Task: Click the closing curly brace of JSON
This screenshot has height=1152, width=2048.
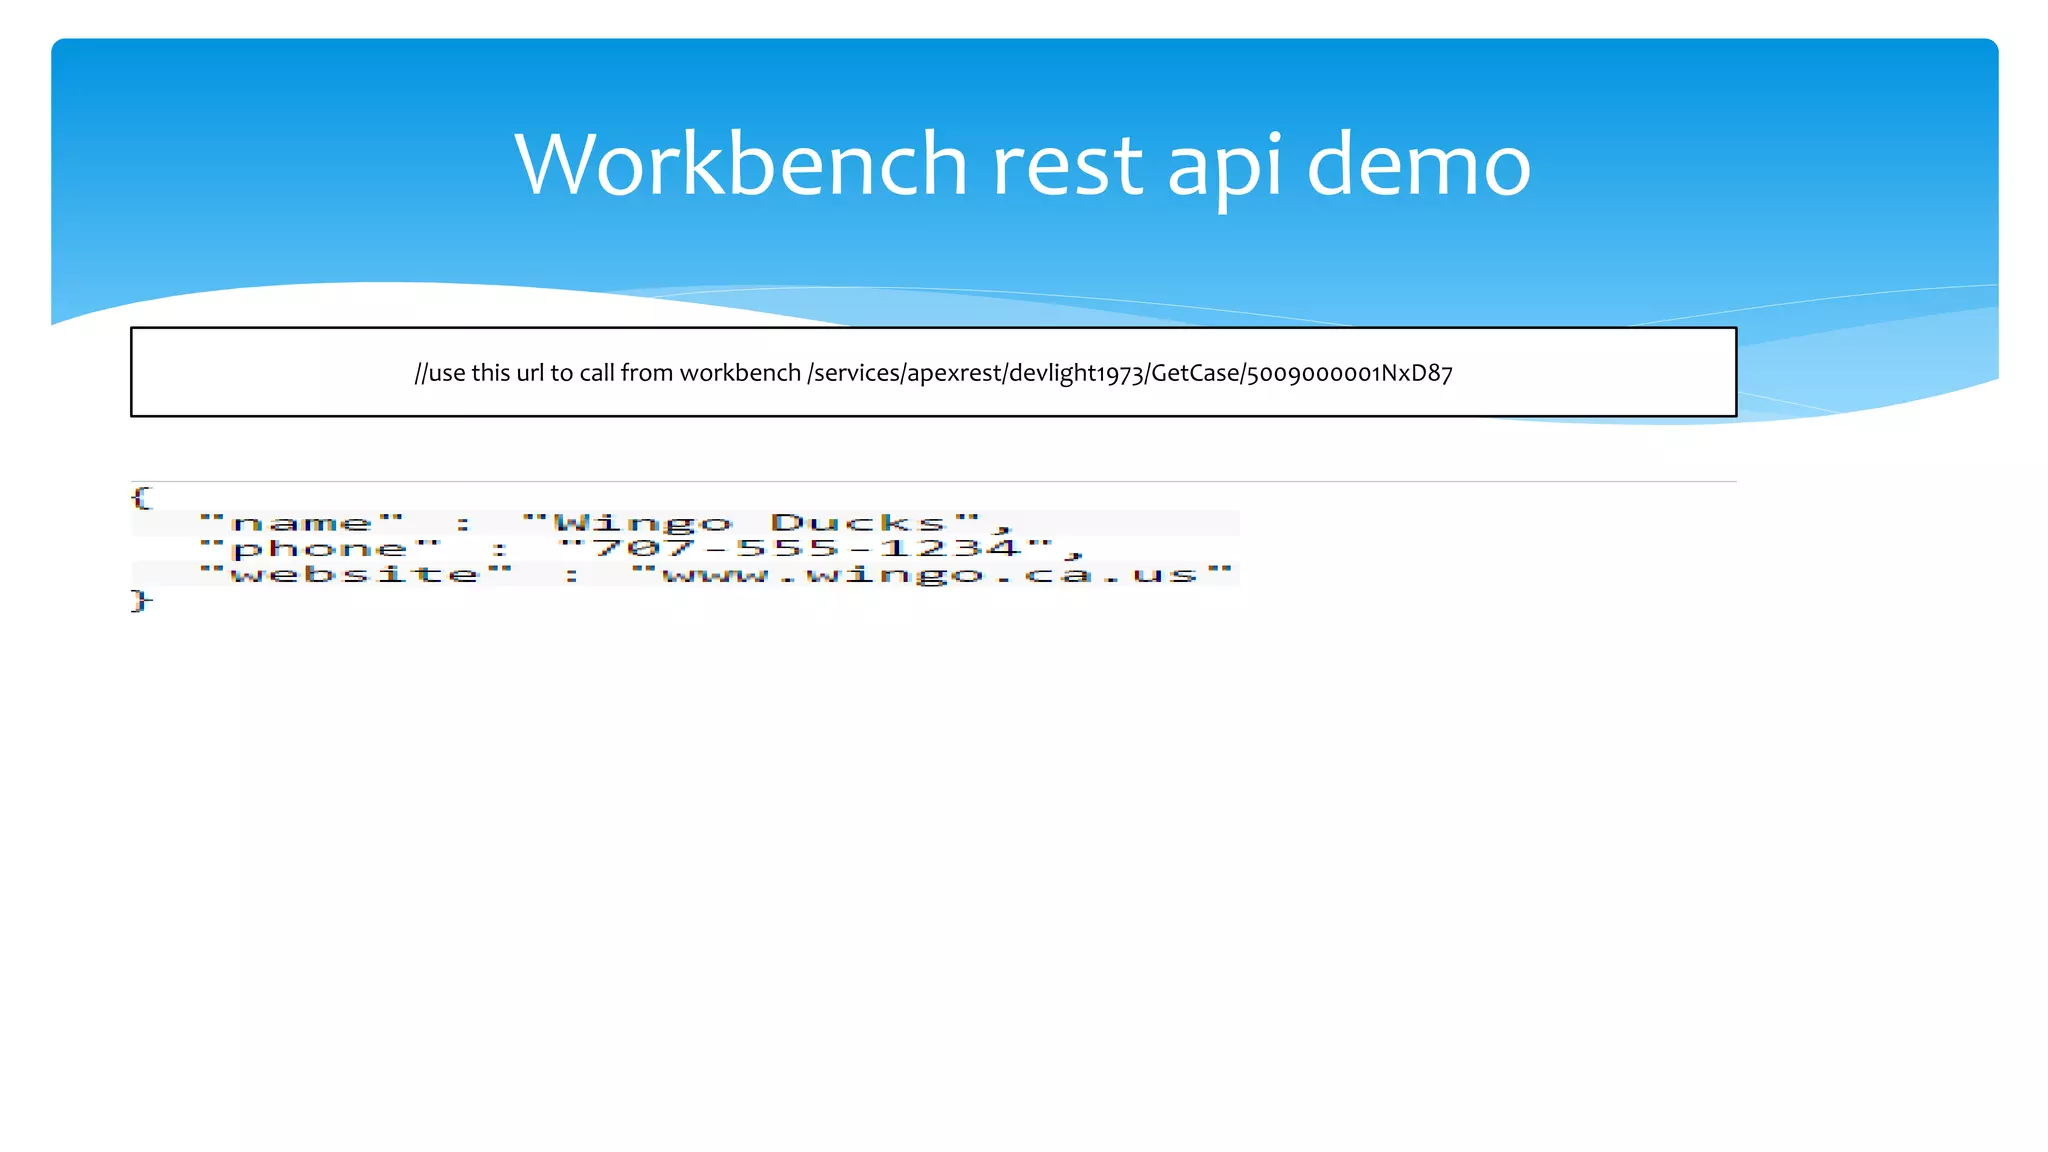Action: click(142, 600)
